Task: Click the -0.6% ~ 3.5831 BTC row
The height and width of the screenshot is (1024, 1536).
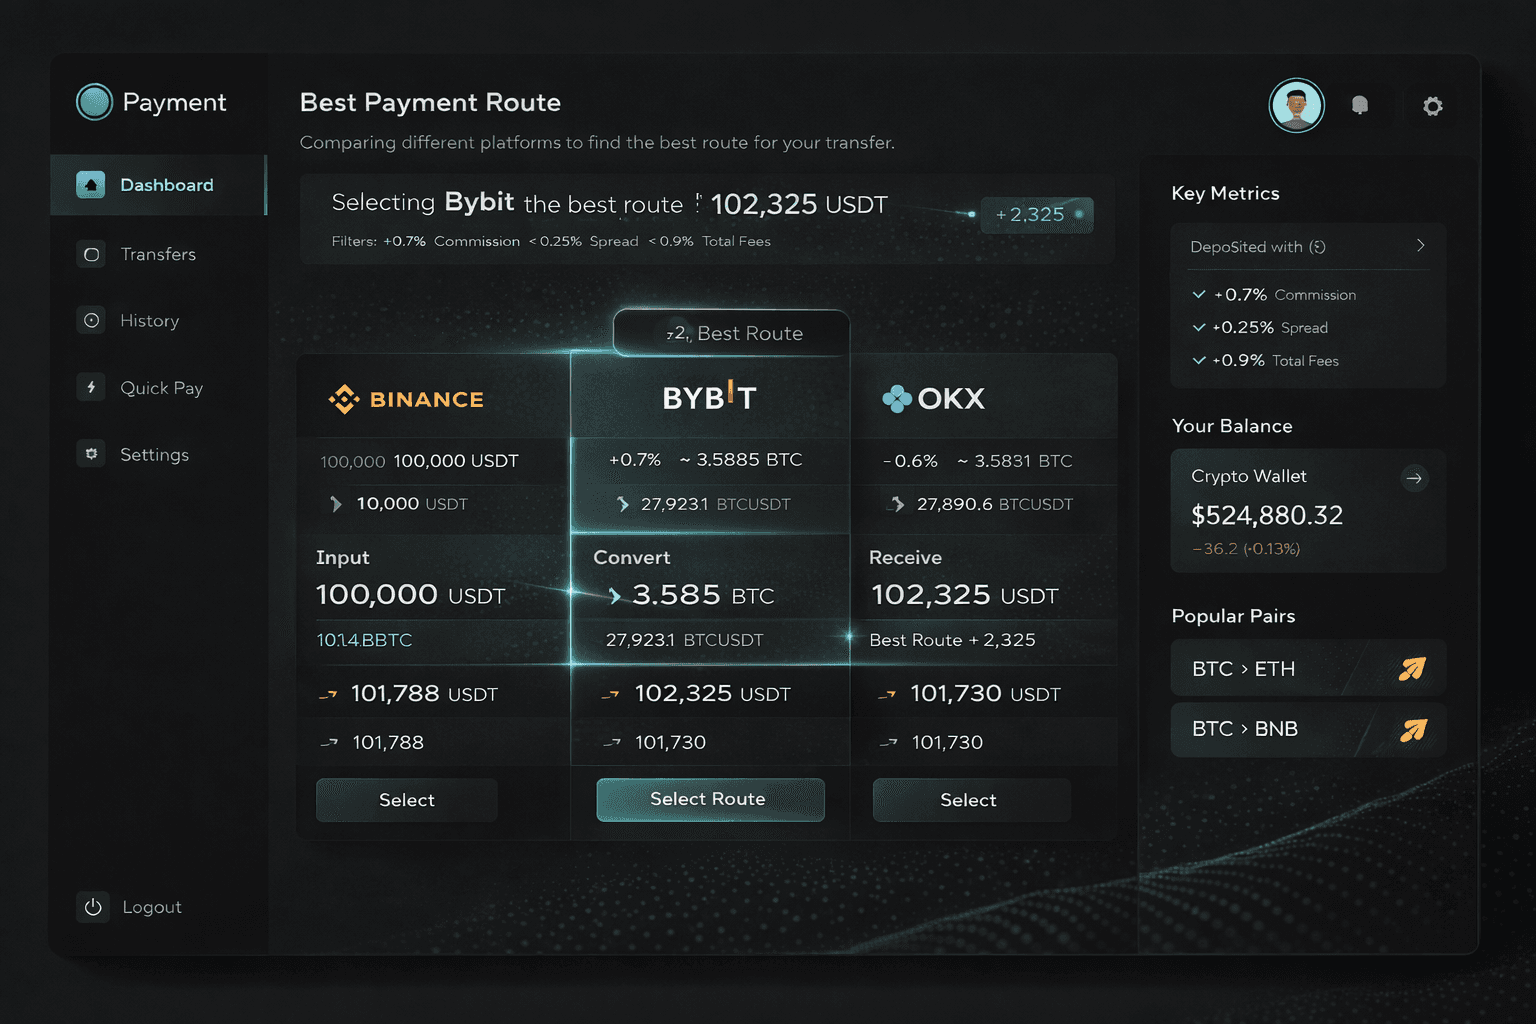Action: coord(977,461)
